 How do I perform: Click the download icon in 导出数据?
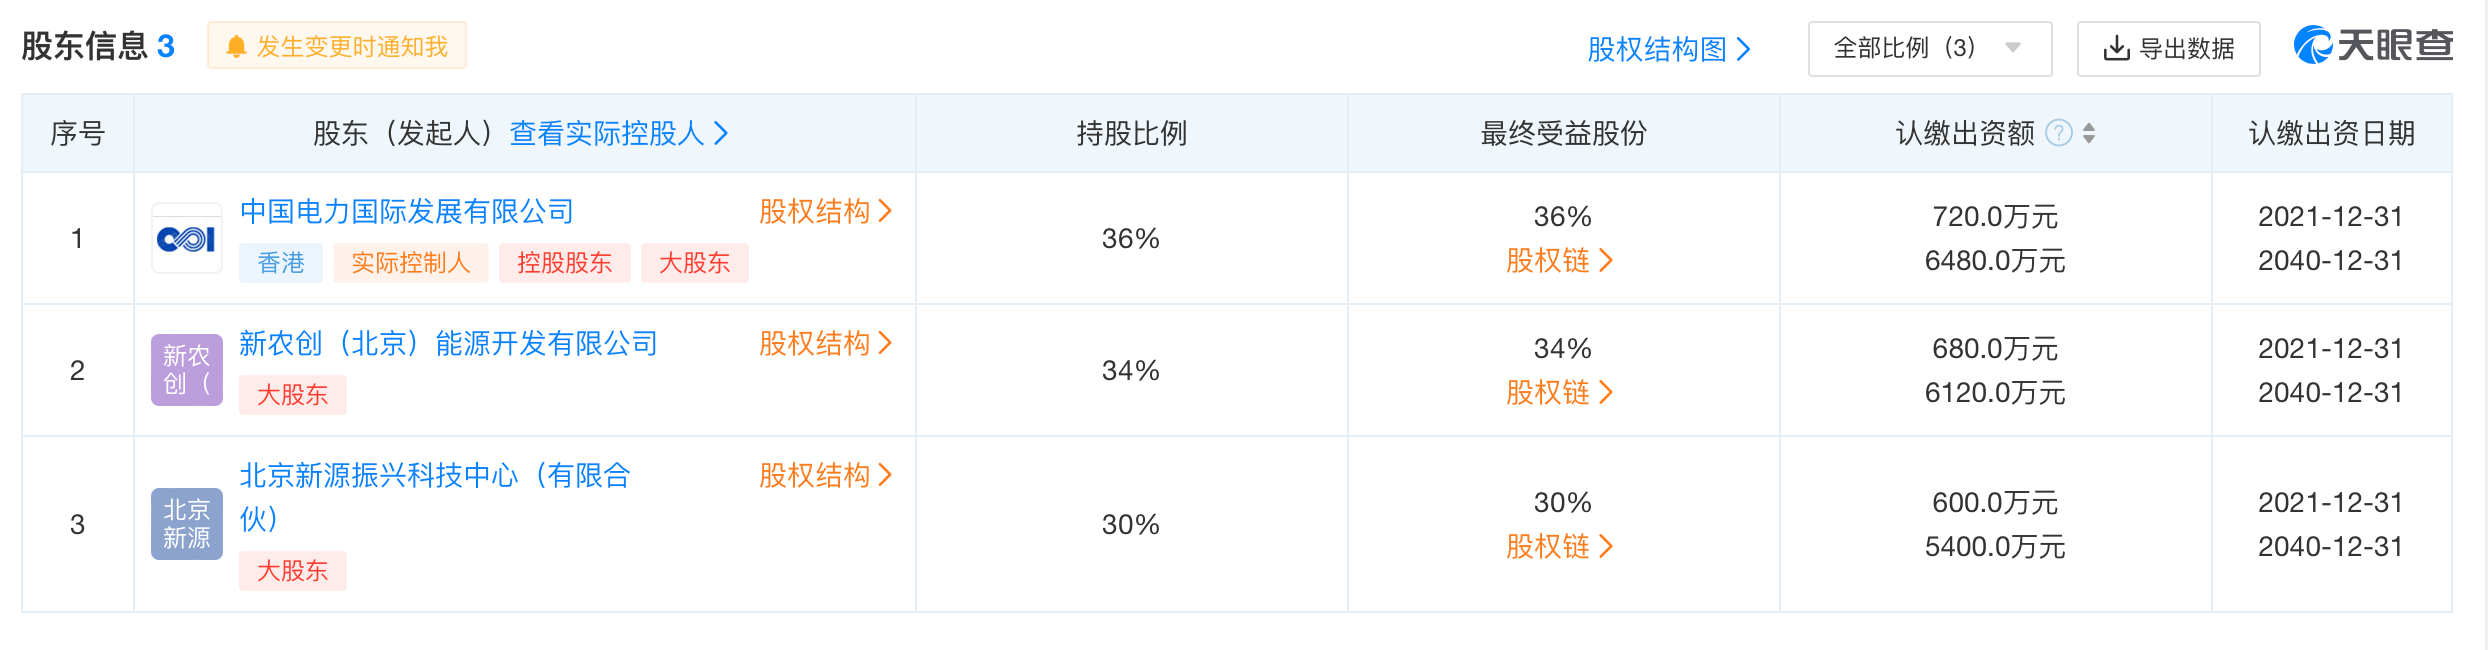[2116, 49]
